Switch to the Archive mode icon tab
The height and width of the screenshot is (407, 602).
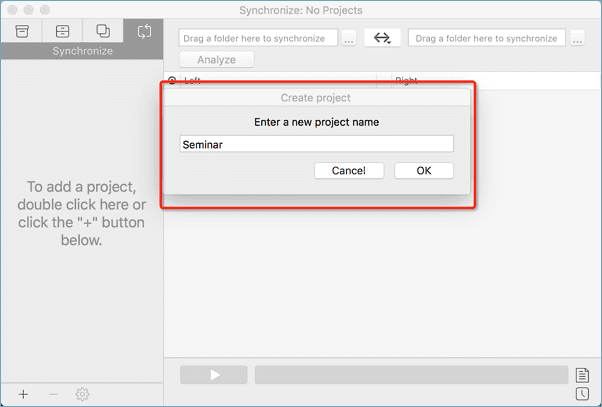62,31
